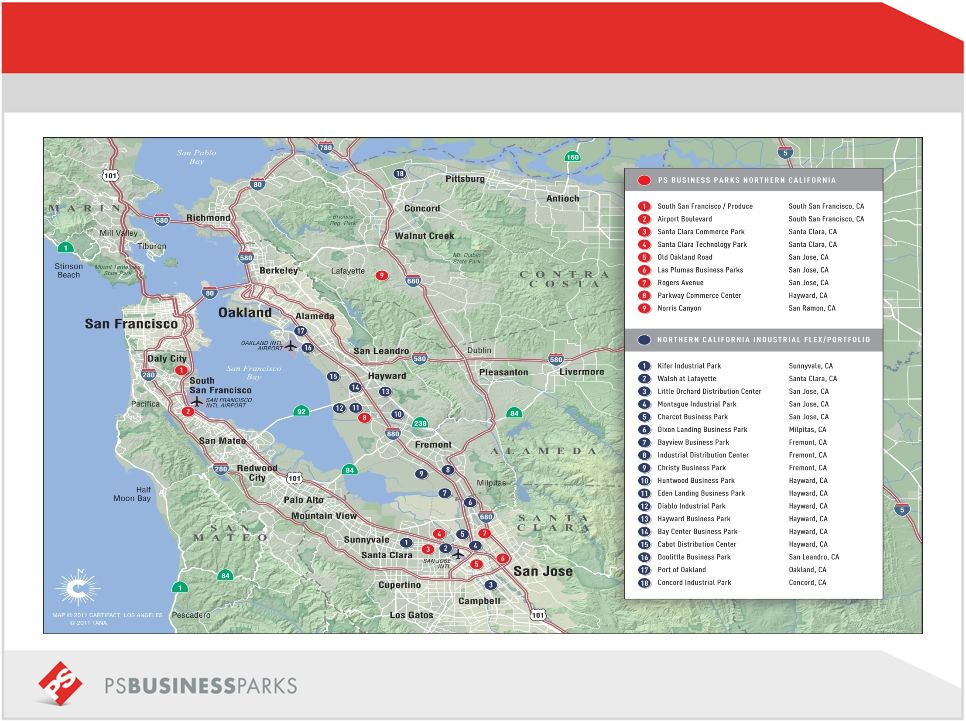Screen dimensions: 966x721
Task: Click the blue oval in Industrial Flex legend header
Action: (x=644, y=340)
